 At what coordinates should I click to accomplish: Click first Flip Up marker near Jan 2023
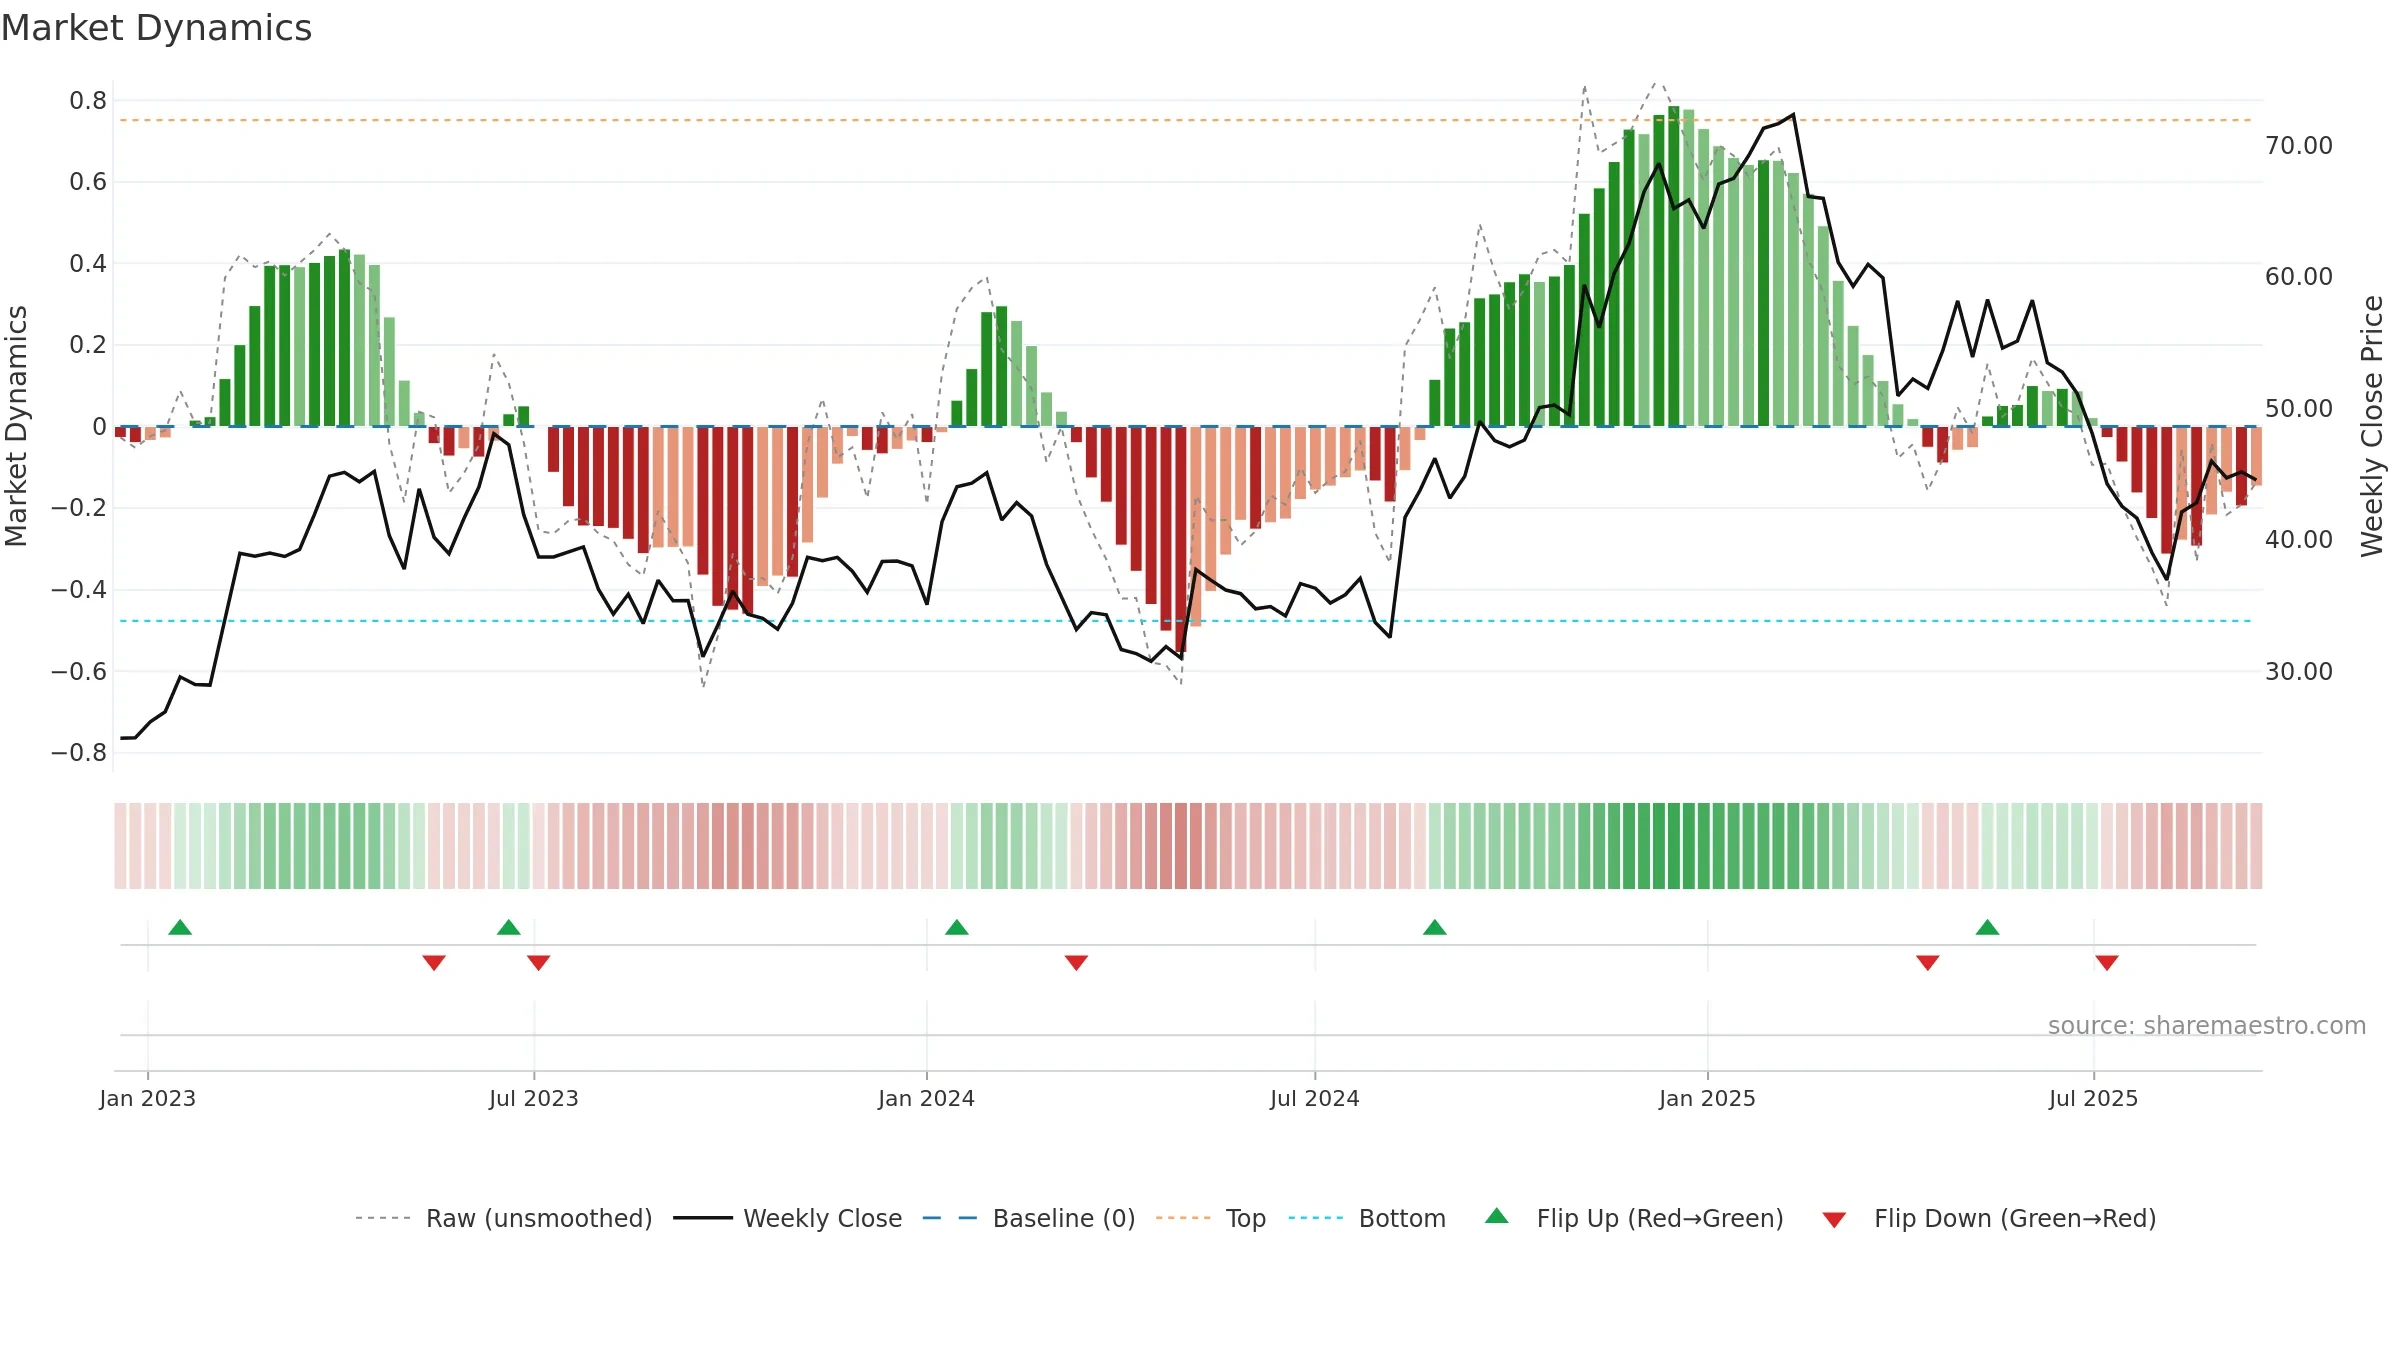point(180,927)
